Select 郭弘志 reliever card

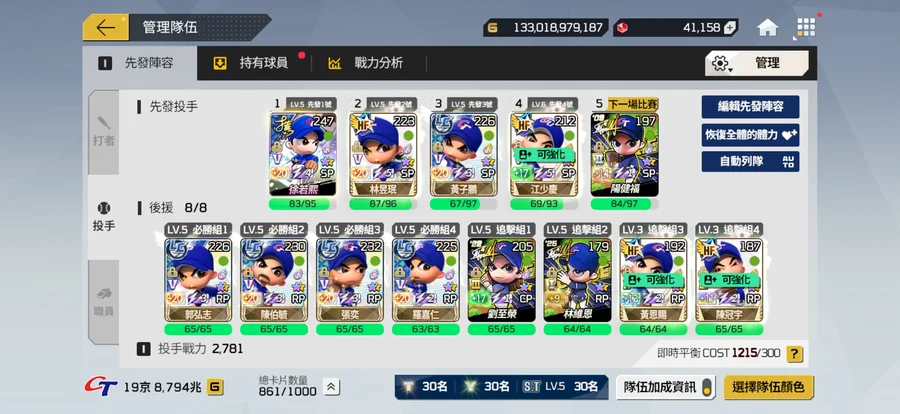pos(198,279)
